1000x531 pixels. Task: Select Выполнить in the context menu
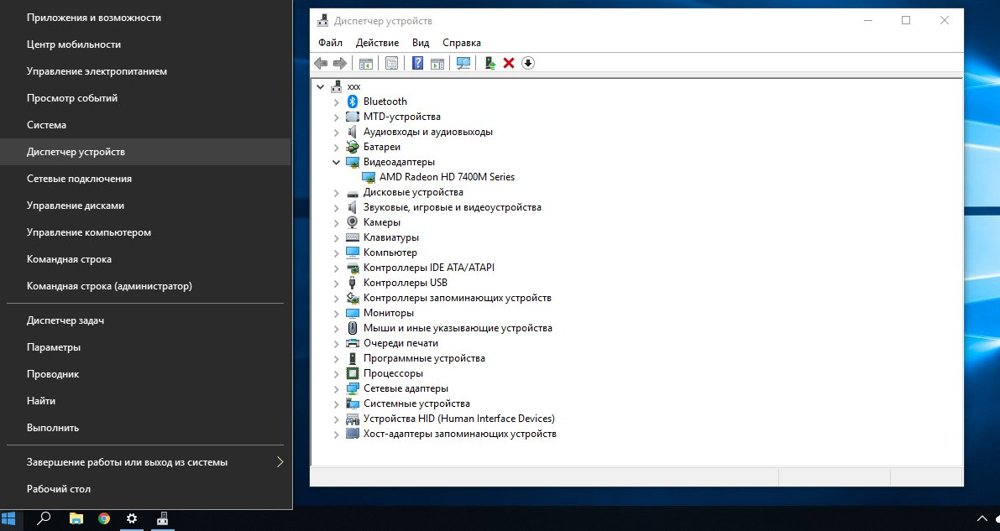point(146,428)
